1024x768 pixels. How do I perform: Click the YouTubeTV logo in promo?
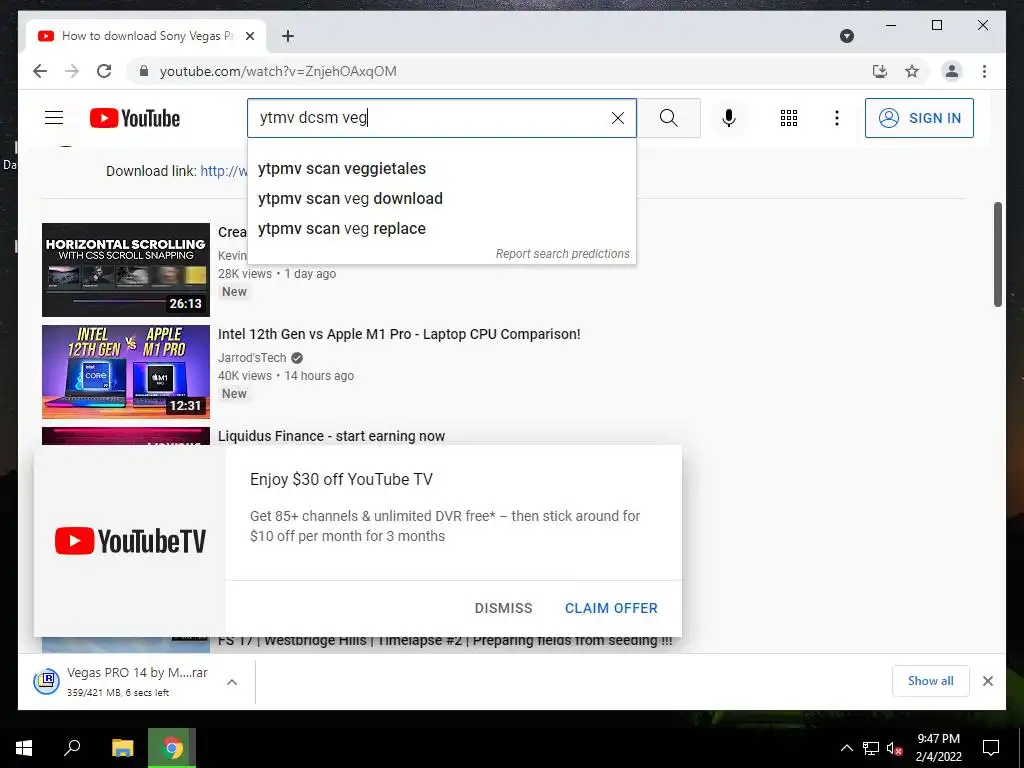point(130,541)
